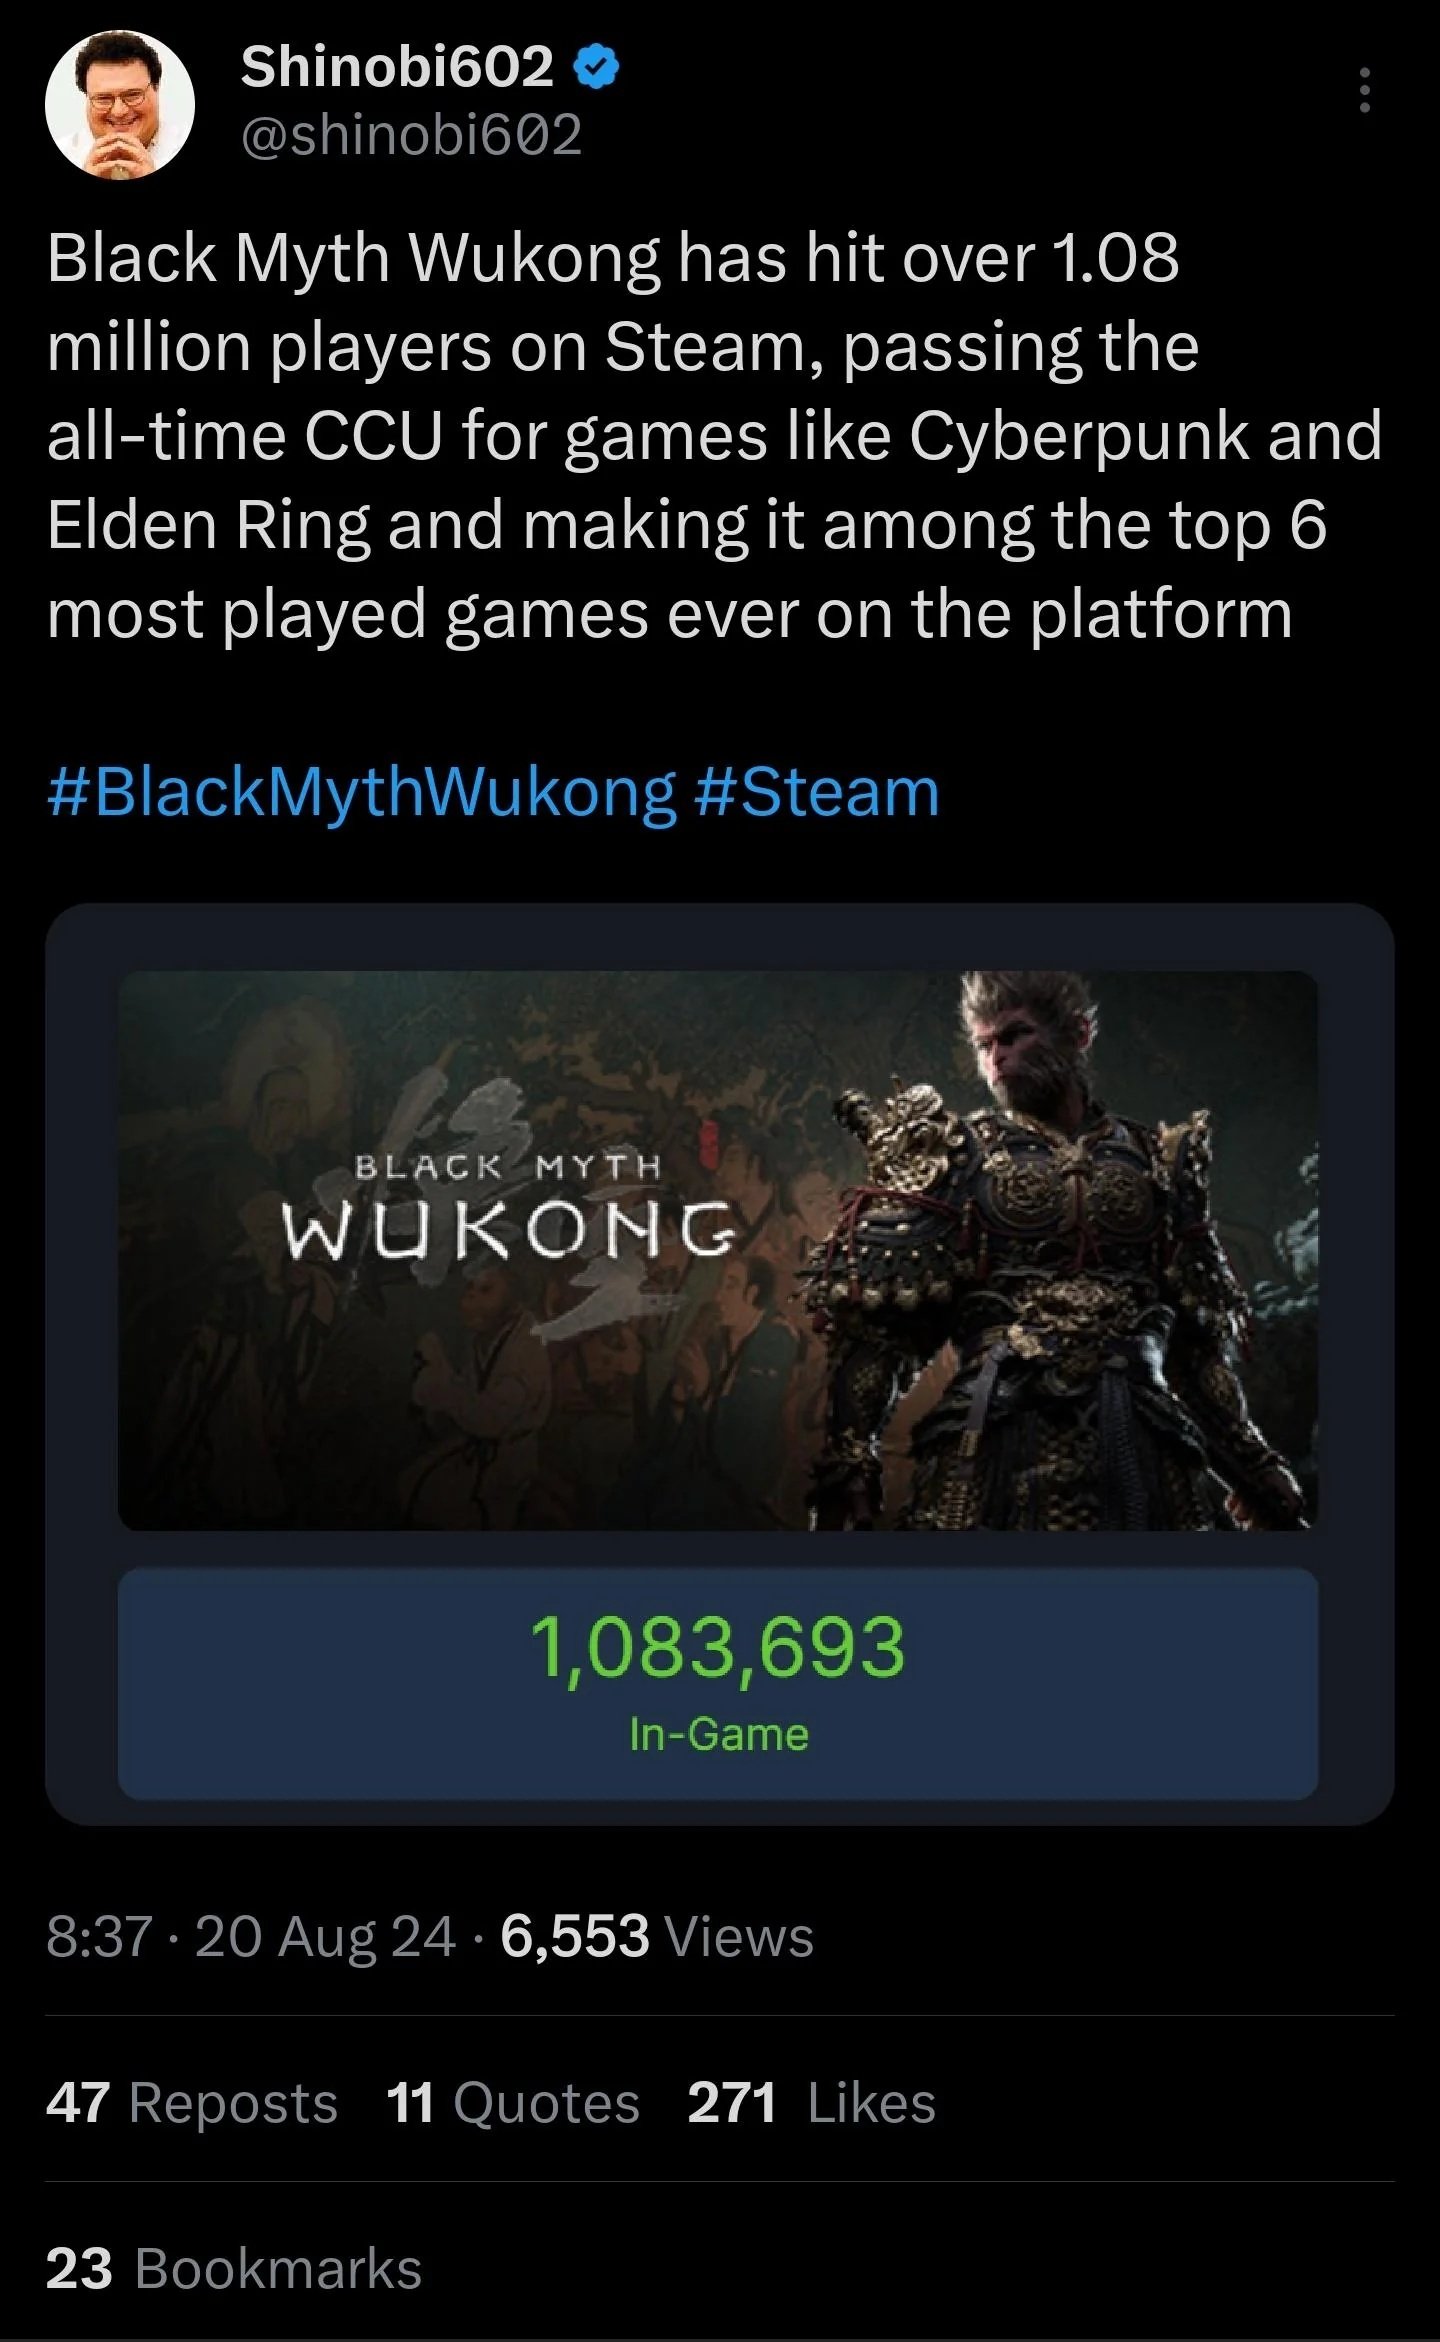Open the #BlackMythWukong hashtag

362,792
